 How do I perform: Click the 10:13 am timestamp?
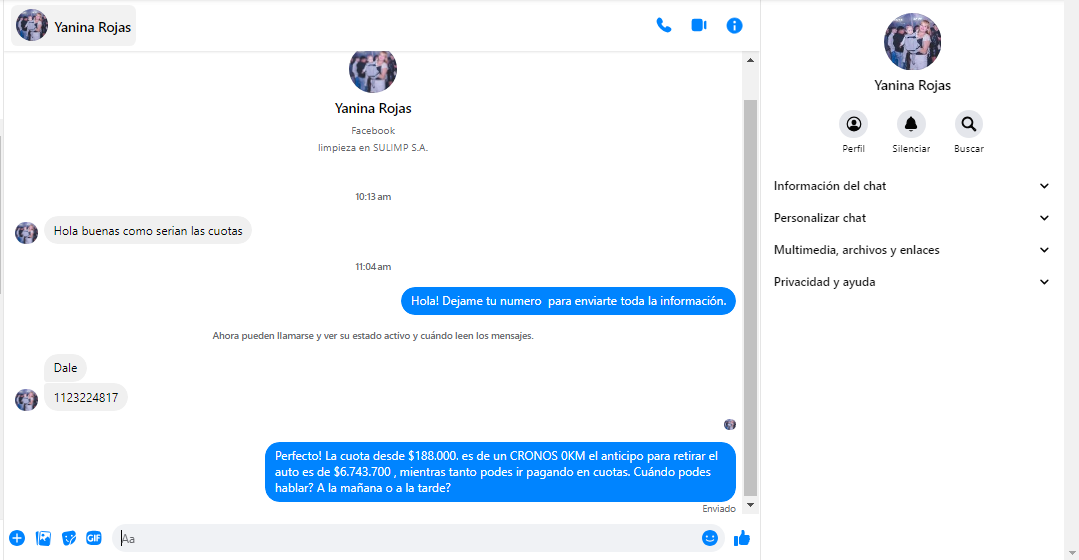pyautogui.click(x=373, y=196)
